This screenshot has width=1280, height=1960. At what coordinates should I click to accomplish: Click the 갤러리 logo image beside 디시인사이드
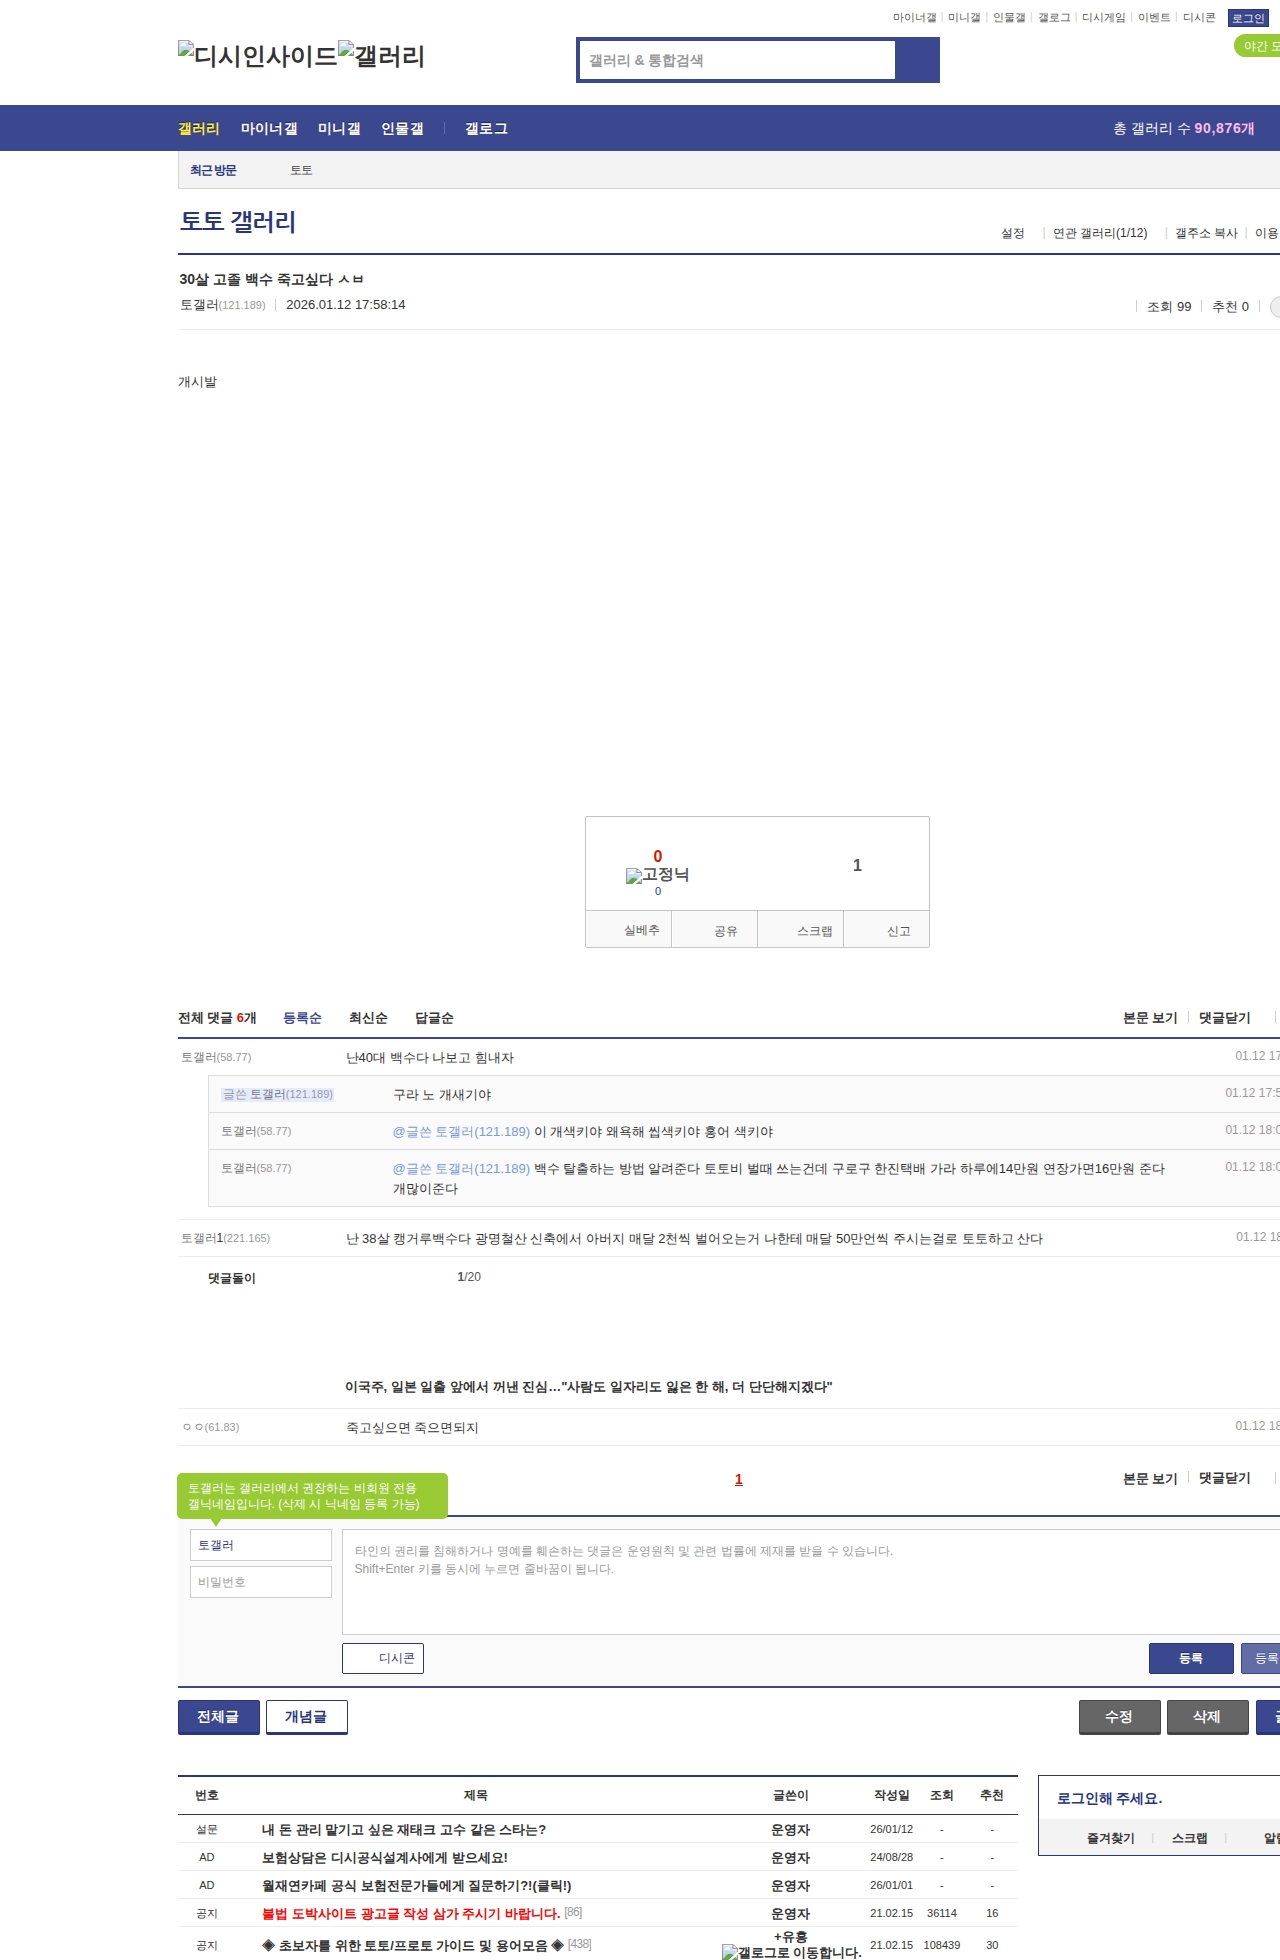click(382, 56)
